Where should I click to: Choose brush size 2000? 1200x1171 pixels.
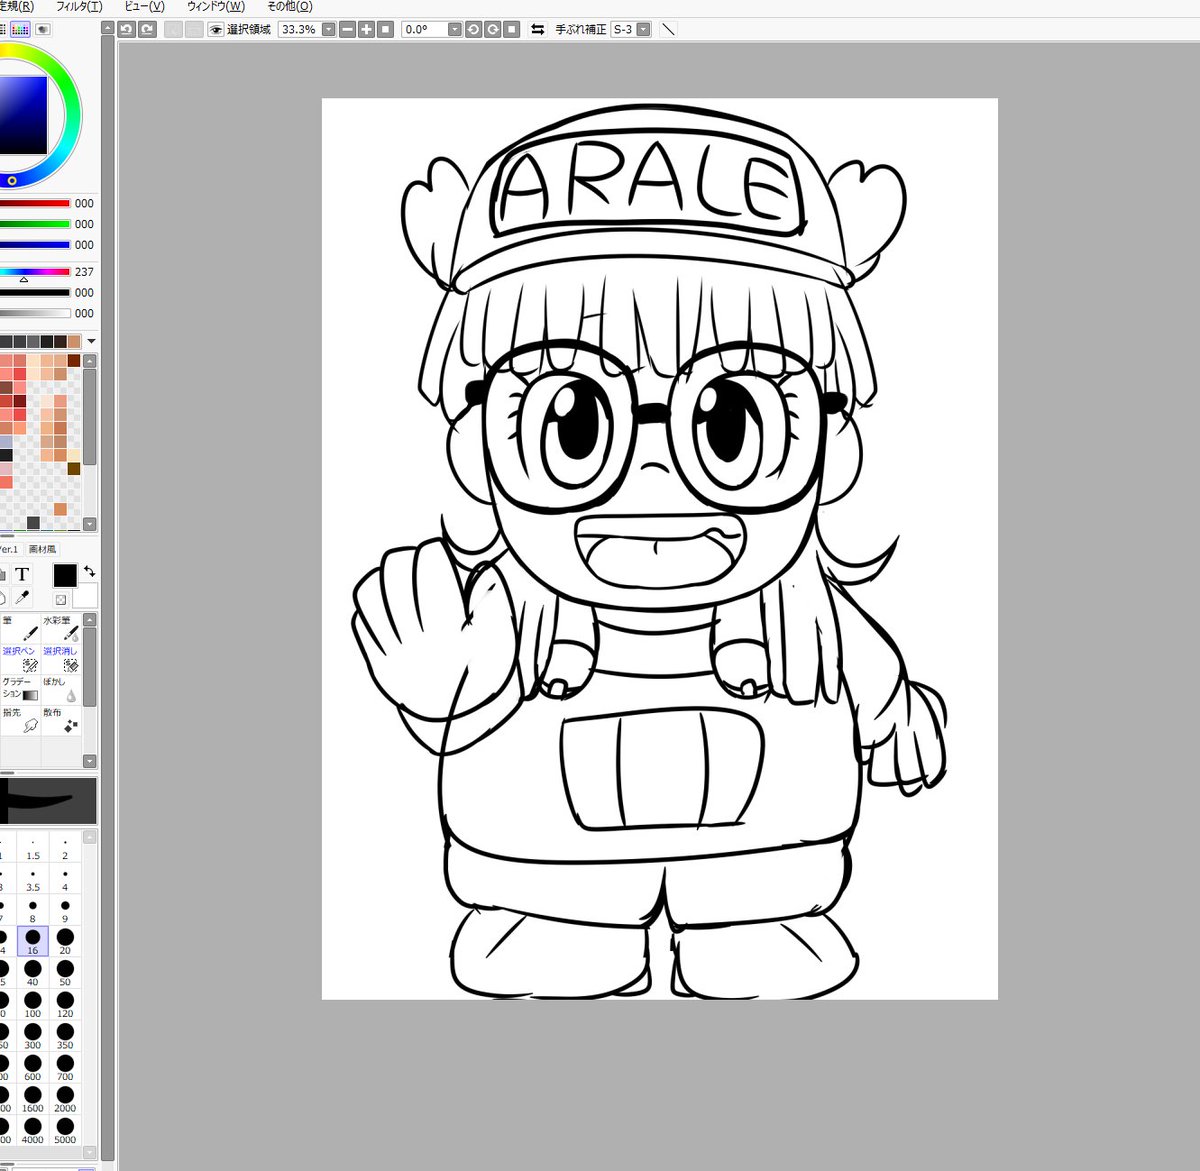(x=65, y=1098)
